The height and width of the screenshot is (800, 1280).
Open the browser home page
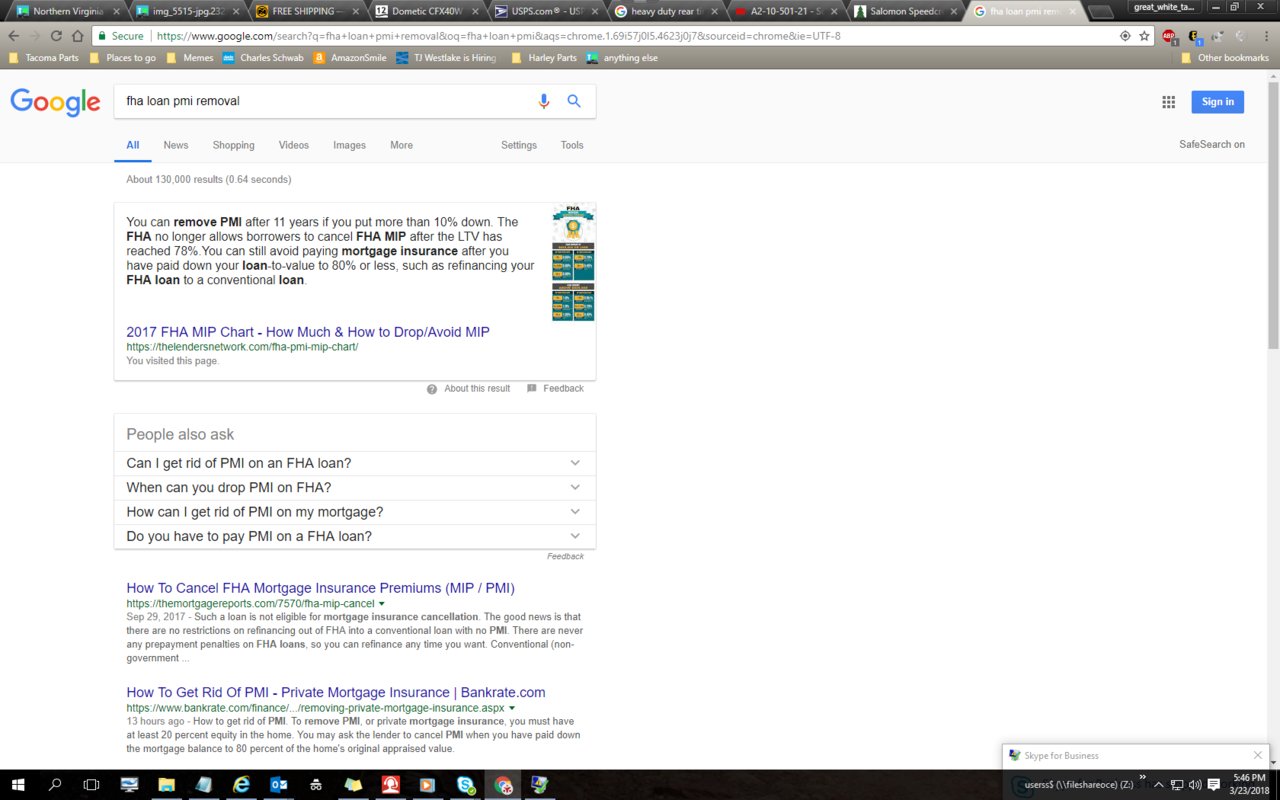tap(77, 36)
